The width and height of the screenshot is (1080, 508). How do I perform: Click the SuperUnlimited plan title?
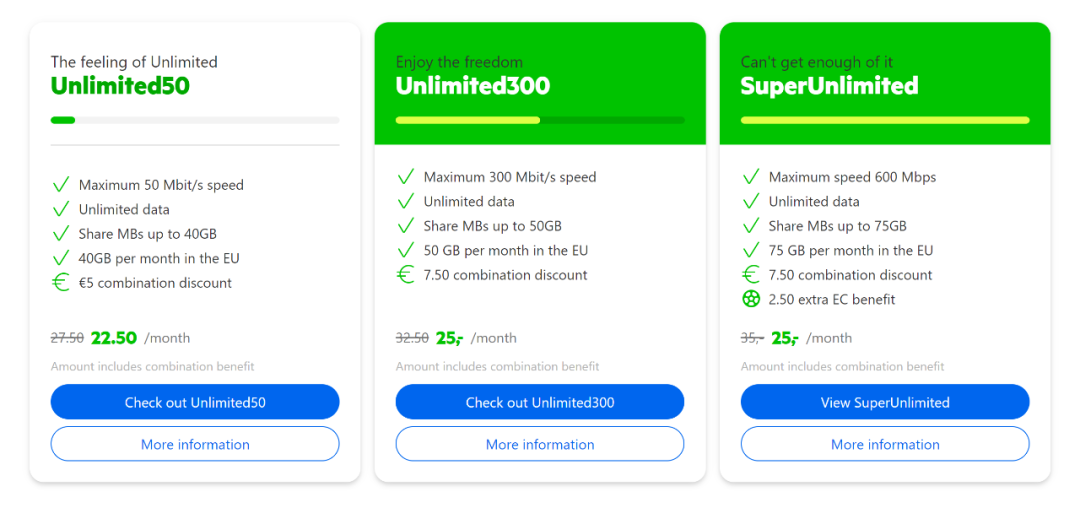pos(829,86)
